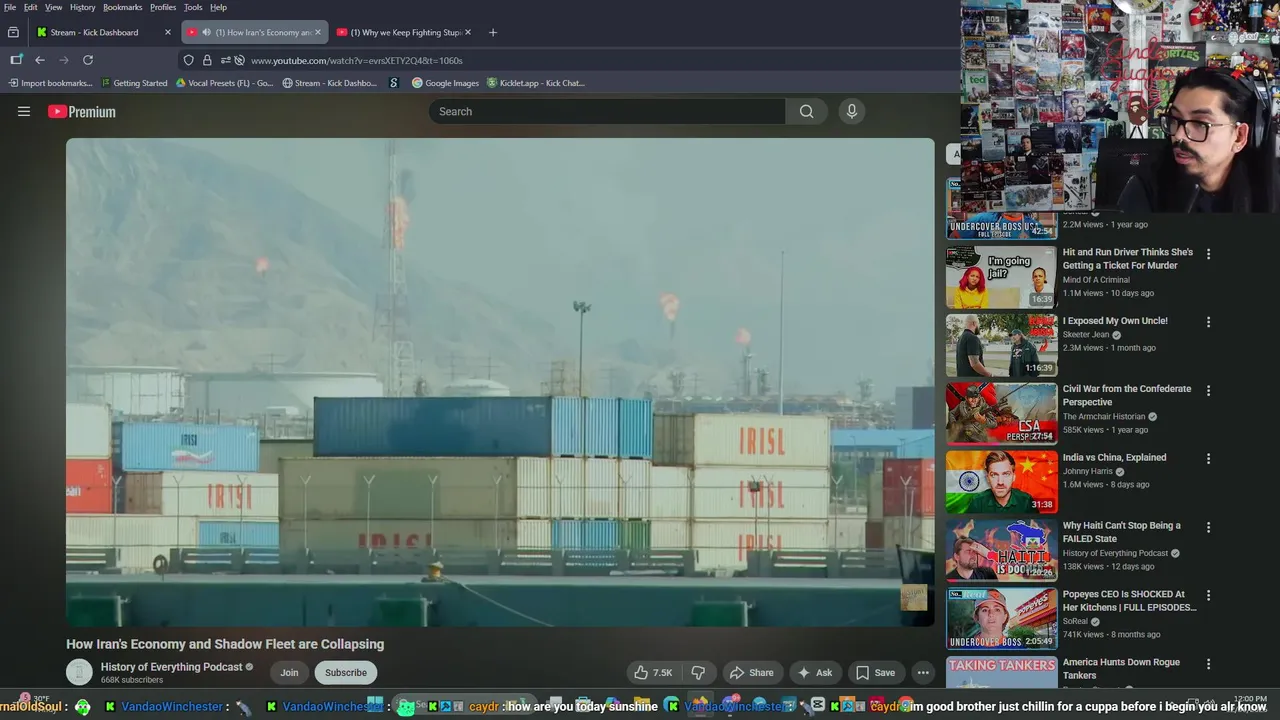The width and height of the screenshot is (1280, 720).
Task: Open the Tools menu
Action: [x=193, y=7]
